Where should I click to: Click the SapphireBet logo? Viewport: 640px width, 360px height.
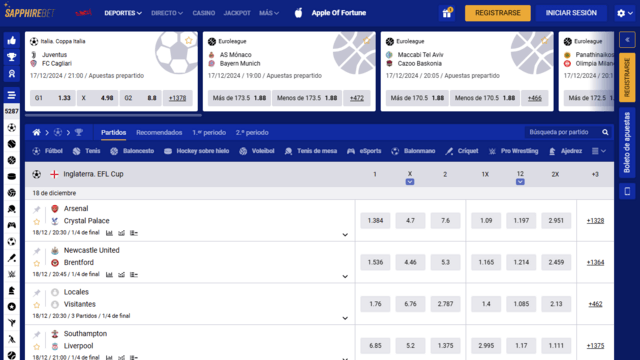[x=29, y=12]
